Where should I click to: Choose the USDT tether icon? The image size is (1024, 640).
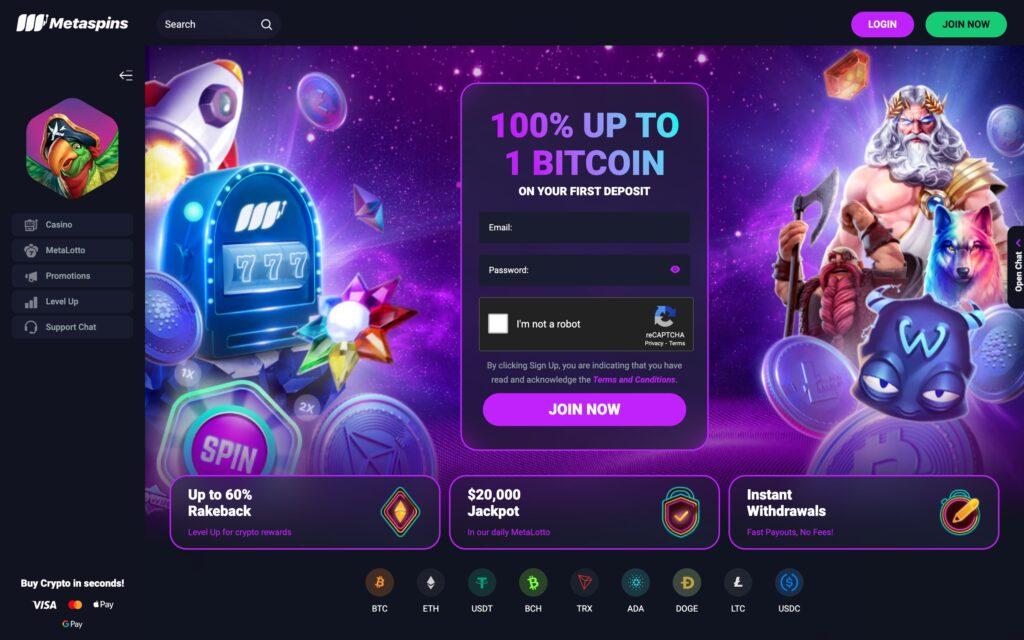point(482,582)
